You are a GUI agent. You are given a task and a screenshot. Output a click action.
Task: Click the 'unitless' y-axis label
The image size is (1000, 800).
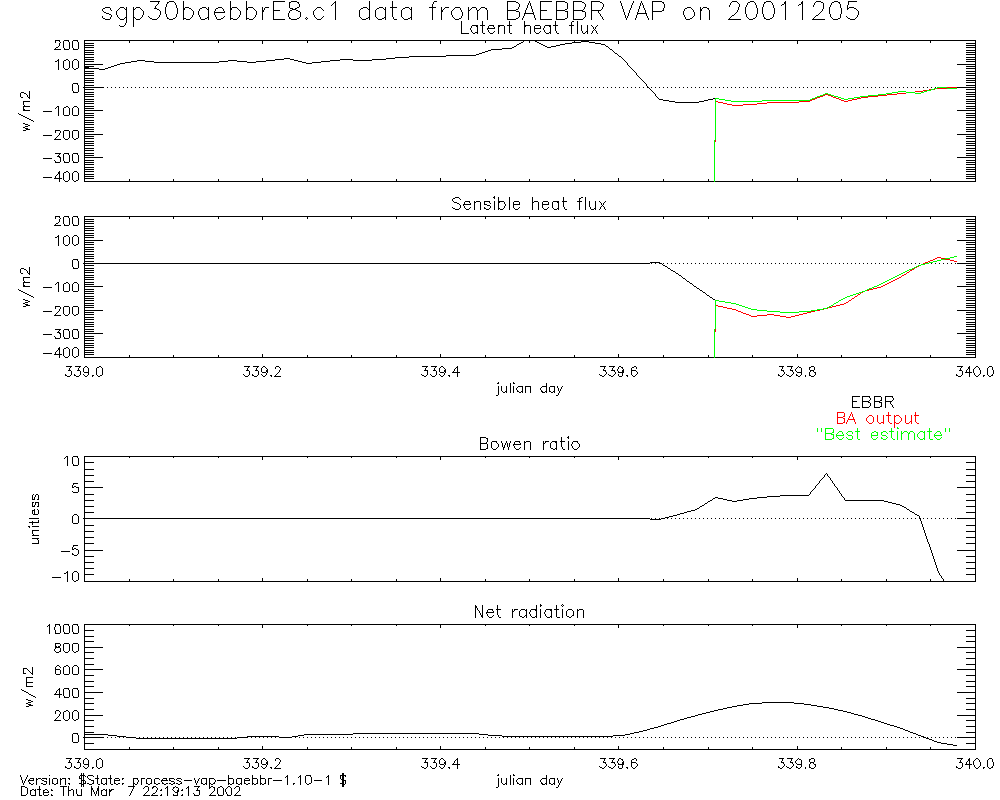tap(36, 519)
